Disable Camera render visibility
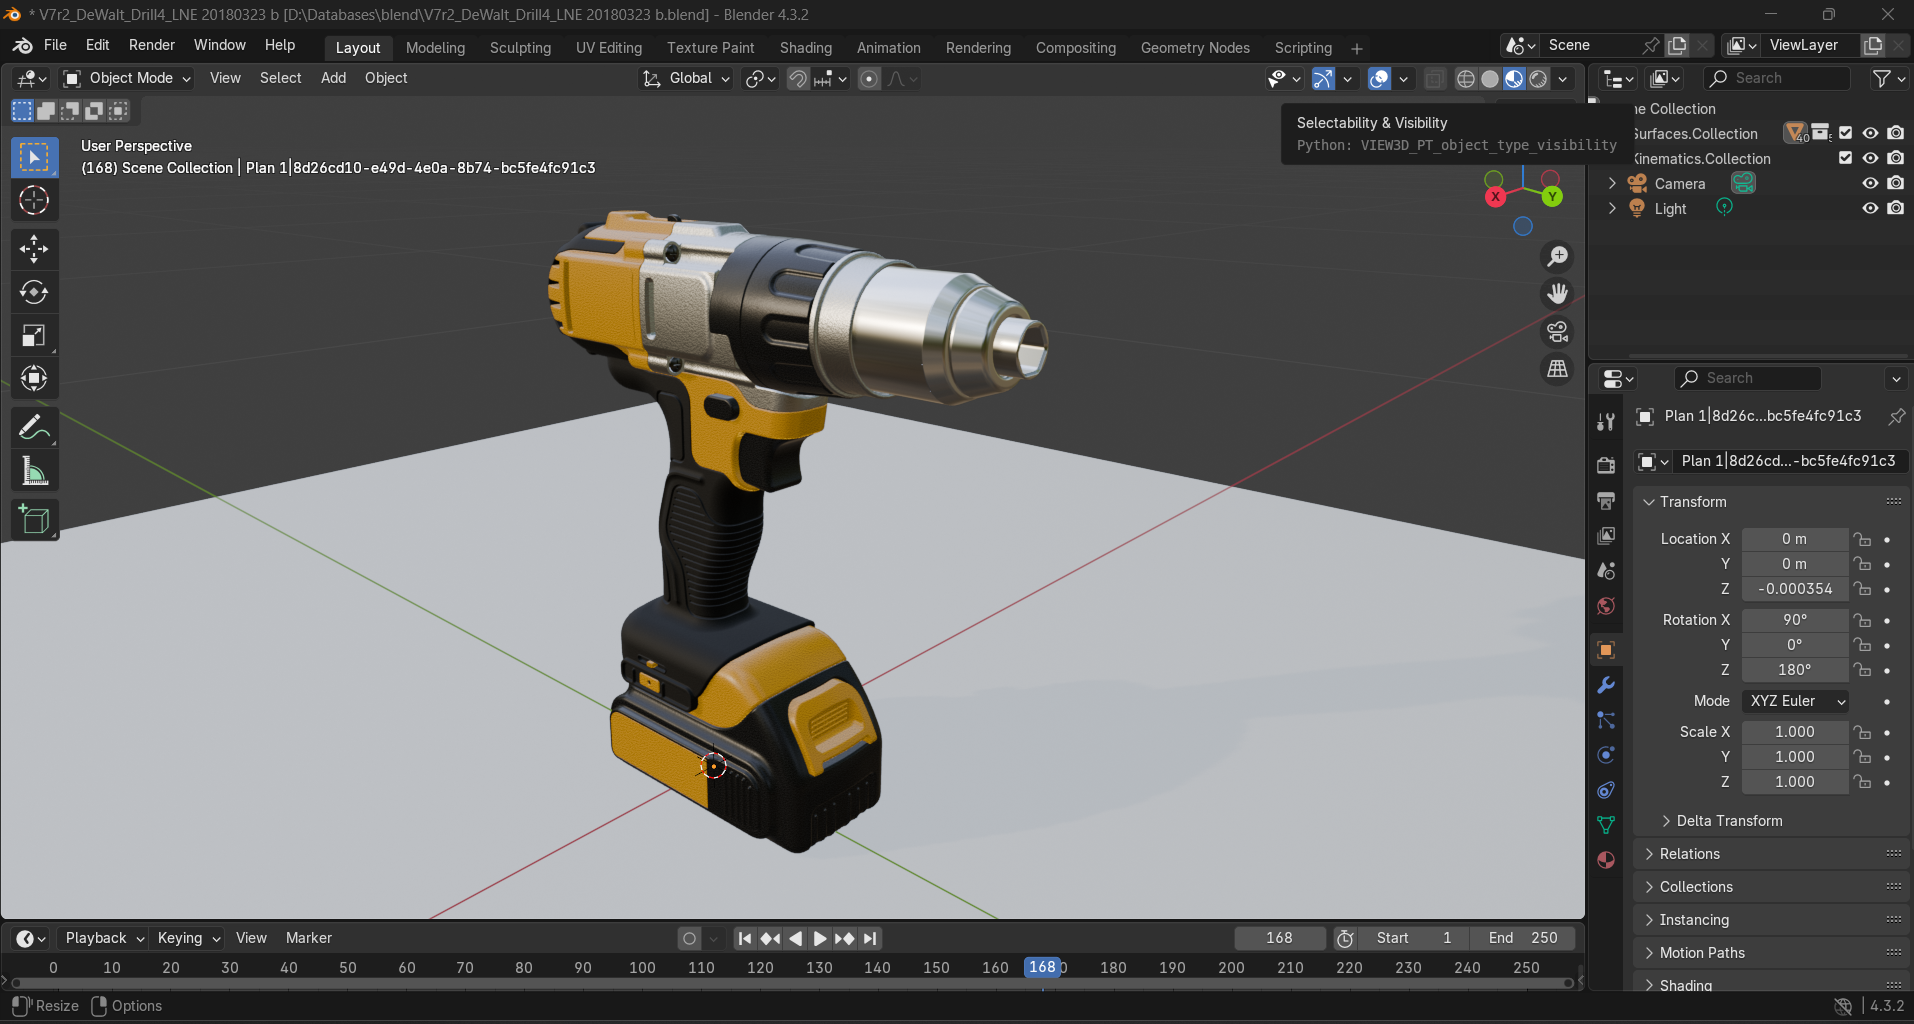This screenshot has height=1024, width=1914. pyautogui.click(x=1895, y=183)
